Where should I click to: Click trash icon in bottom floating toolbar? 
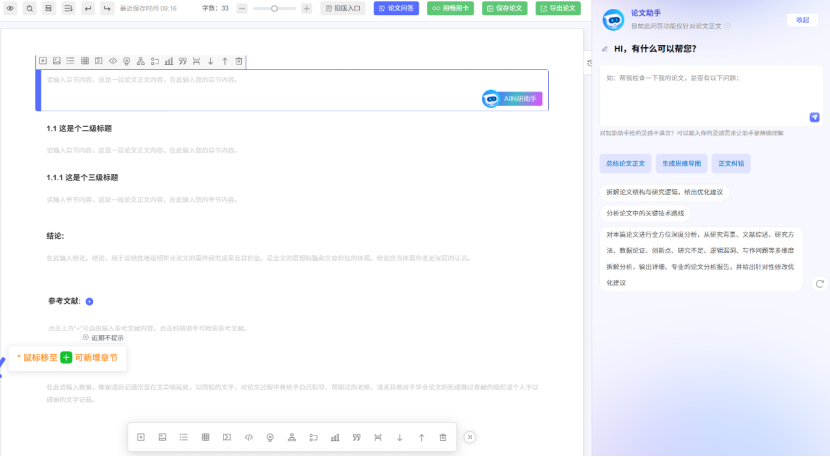(x=443, y=437)
